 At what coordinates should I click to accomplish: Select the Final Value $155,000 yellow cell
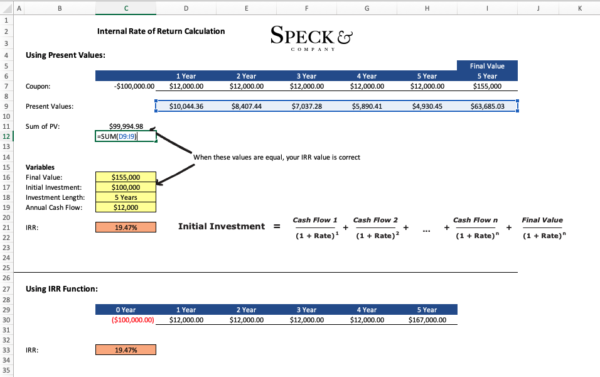(x=126, y=177)
